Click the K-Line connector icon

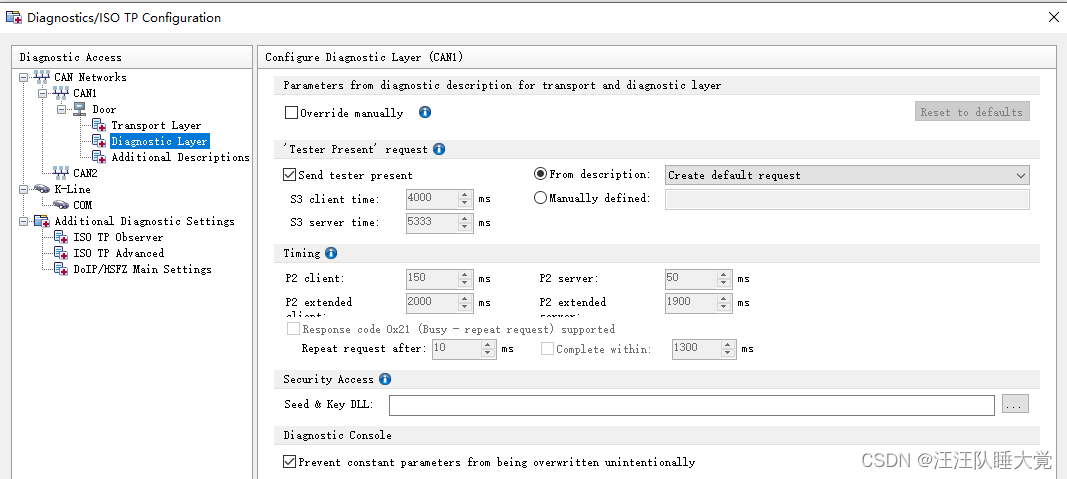coord(41,189)
